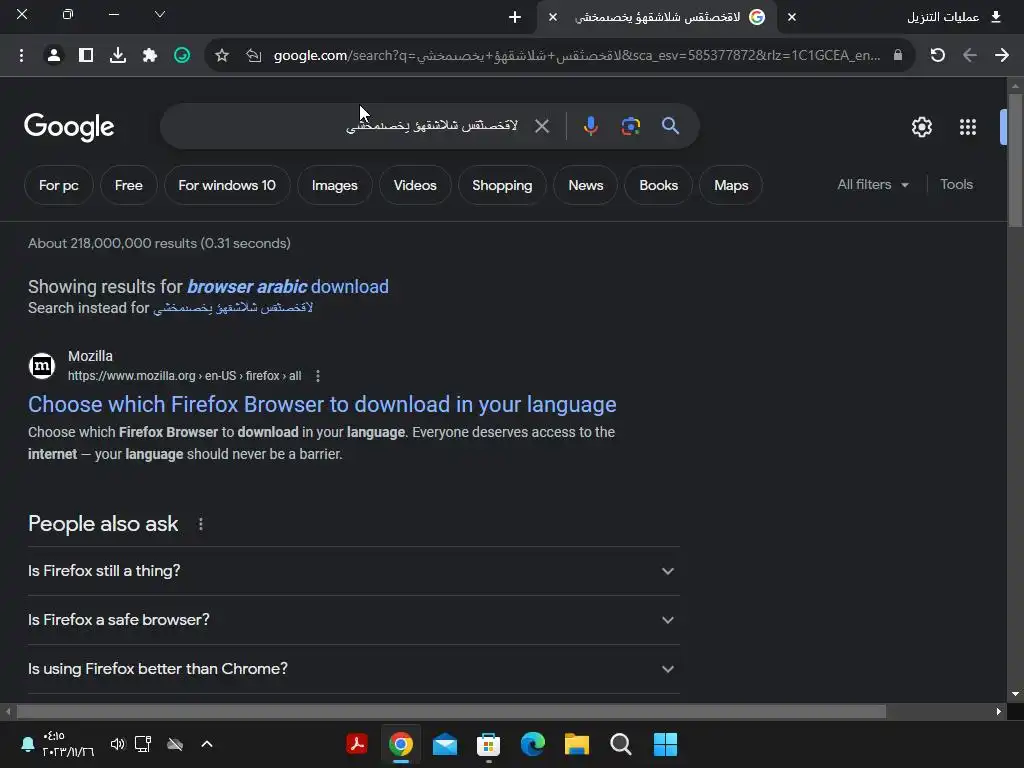The width and height of the screenshot is (1024, 768).
Task: Open the downloads icon in the toolbar
Action: coord(118,56)
